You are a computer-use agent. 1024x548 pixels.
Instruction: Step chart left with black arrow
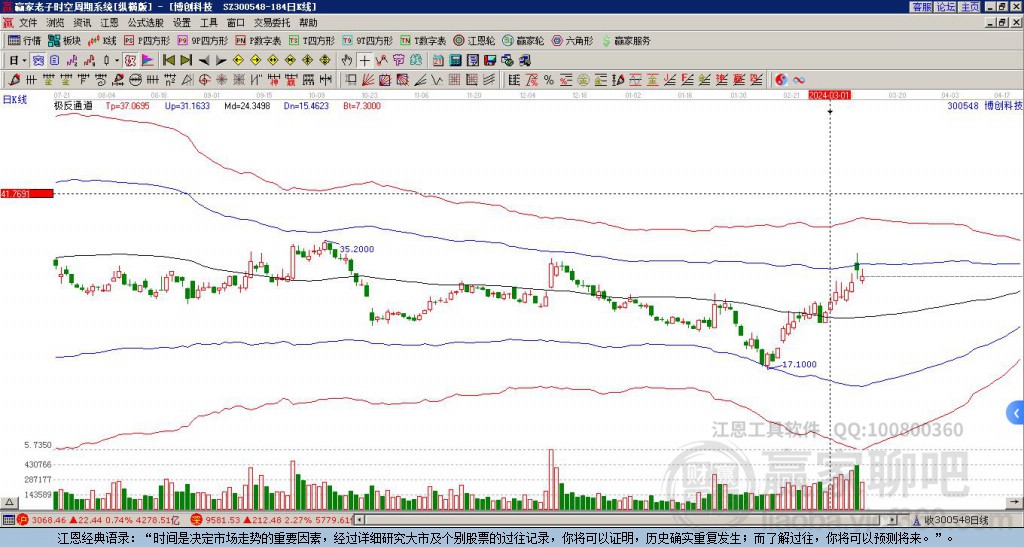click(x=204, y=61)
